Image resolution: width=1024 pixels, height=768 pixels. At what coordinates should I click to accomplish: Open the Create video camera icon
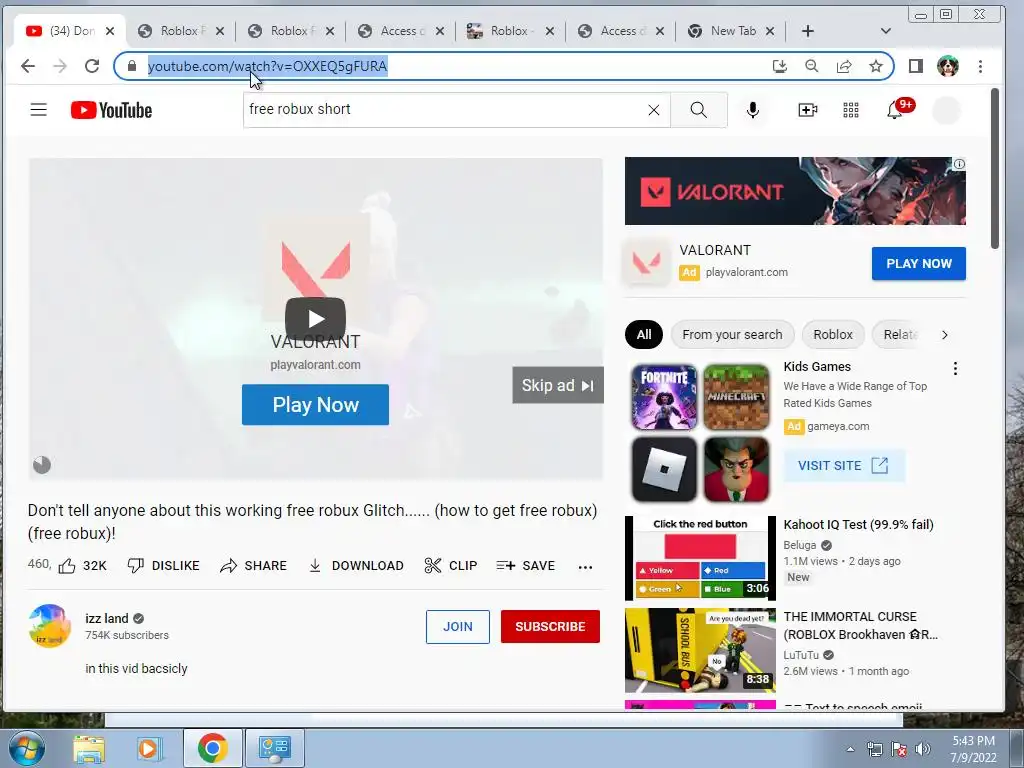(807, 110)
